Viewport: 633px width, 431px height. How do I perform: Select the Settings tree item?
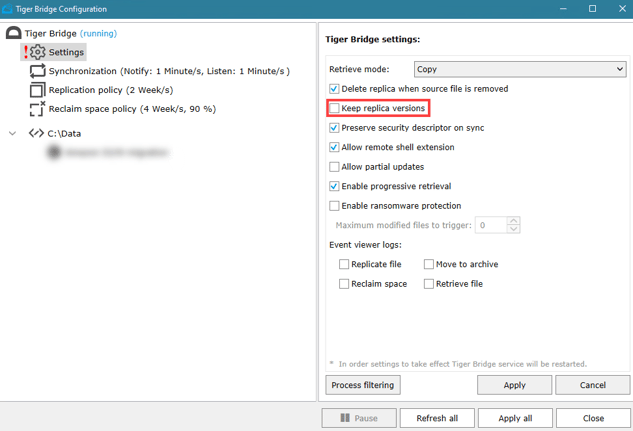click(53, 52)
